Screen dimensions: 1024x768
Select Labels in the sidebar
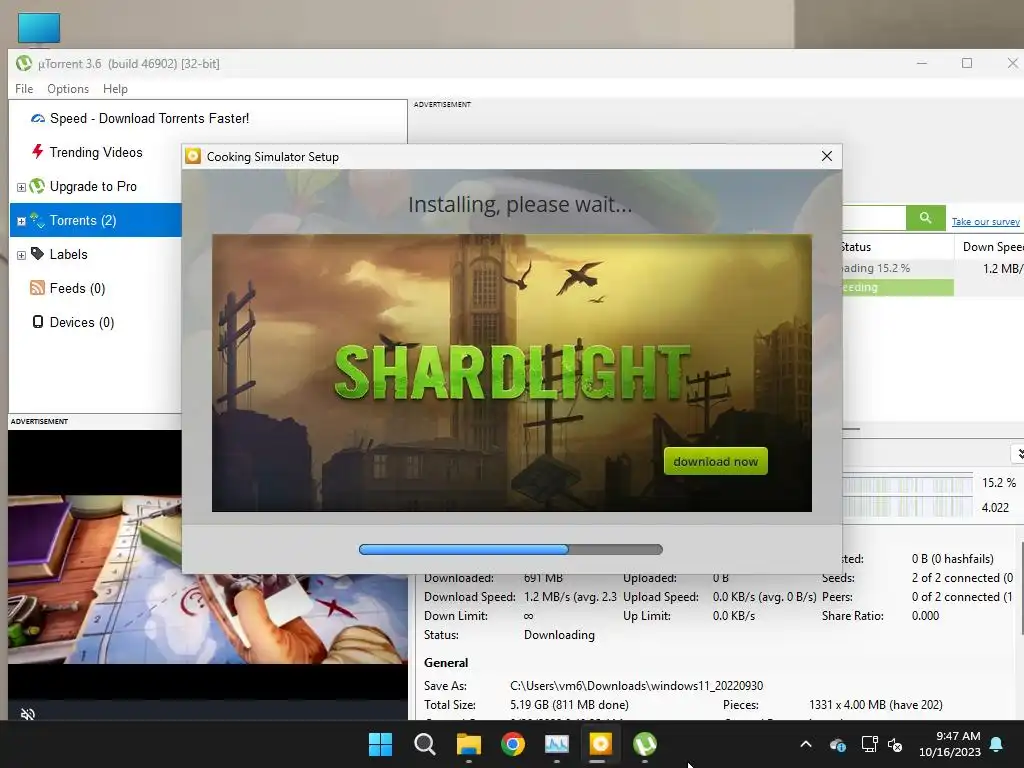69,254
